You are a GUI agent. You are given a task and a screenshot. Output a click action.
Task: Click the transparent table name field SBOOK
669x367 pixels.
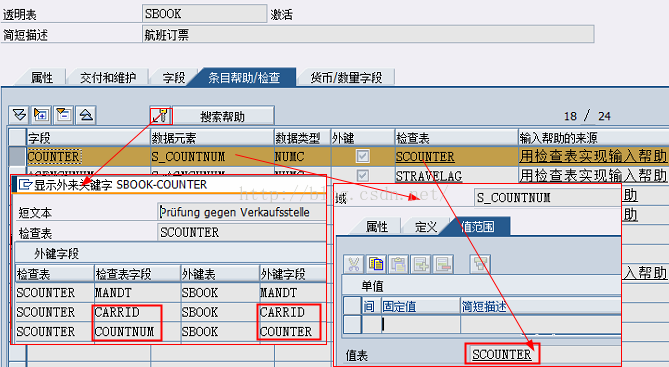coord(204,14)
